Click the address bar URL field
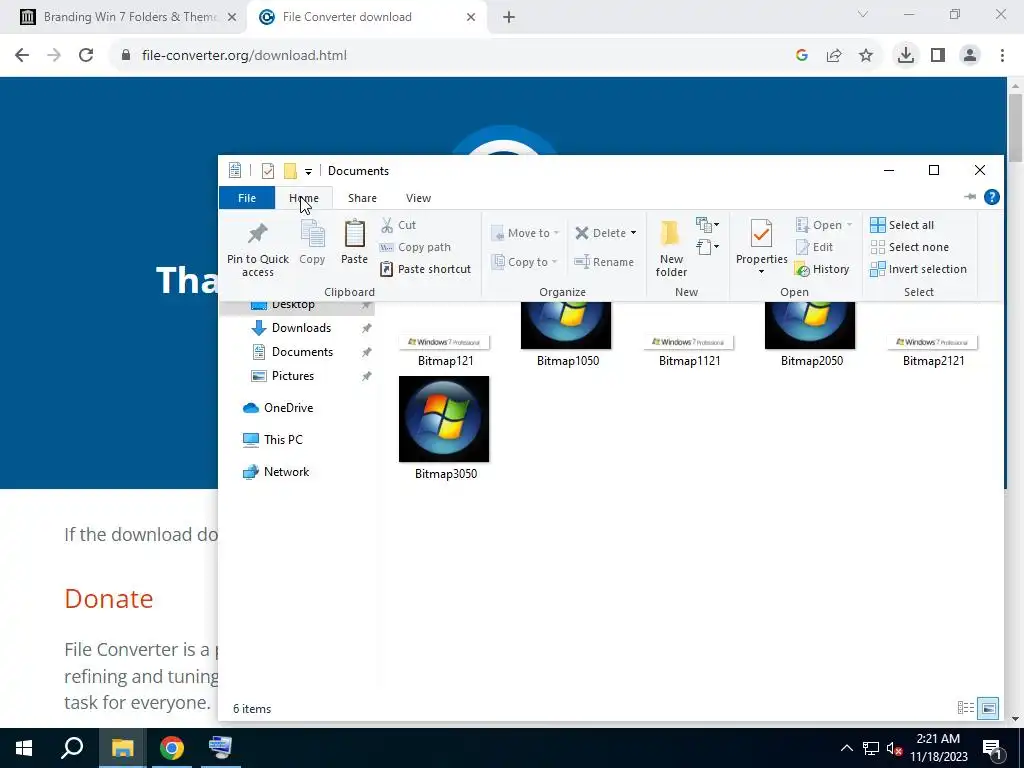Image resolution: width=1024 pixels, height=768 pixels. [451, 56]
